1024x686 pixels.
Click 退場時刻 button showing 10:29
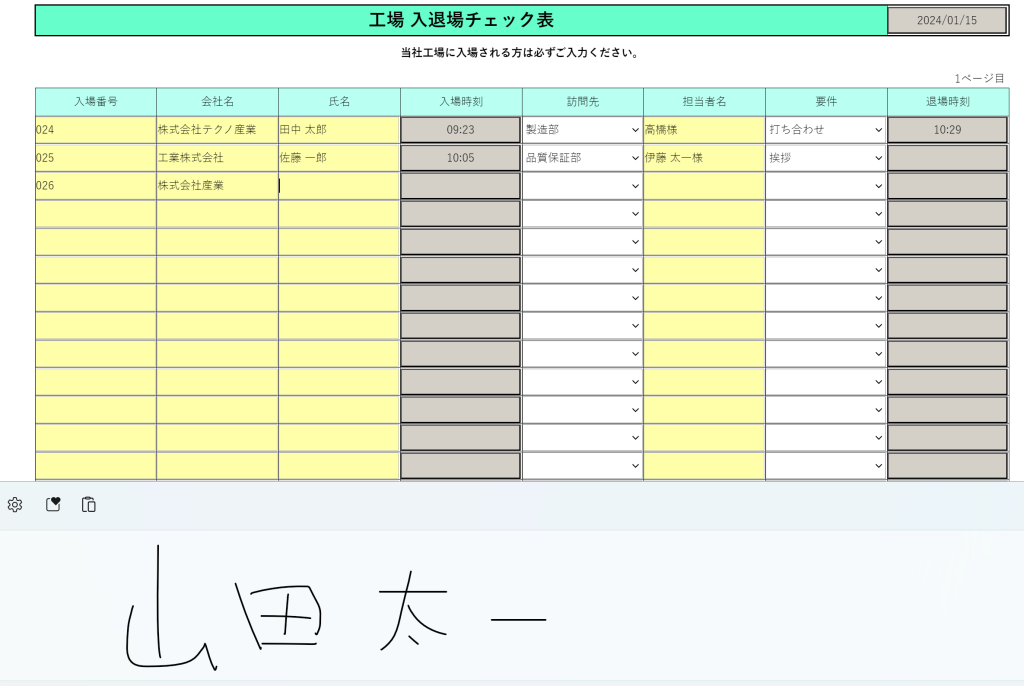pos(947,130)
